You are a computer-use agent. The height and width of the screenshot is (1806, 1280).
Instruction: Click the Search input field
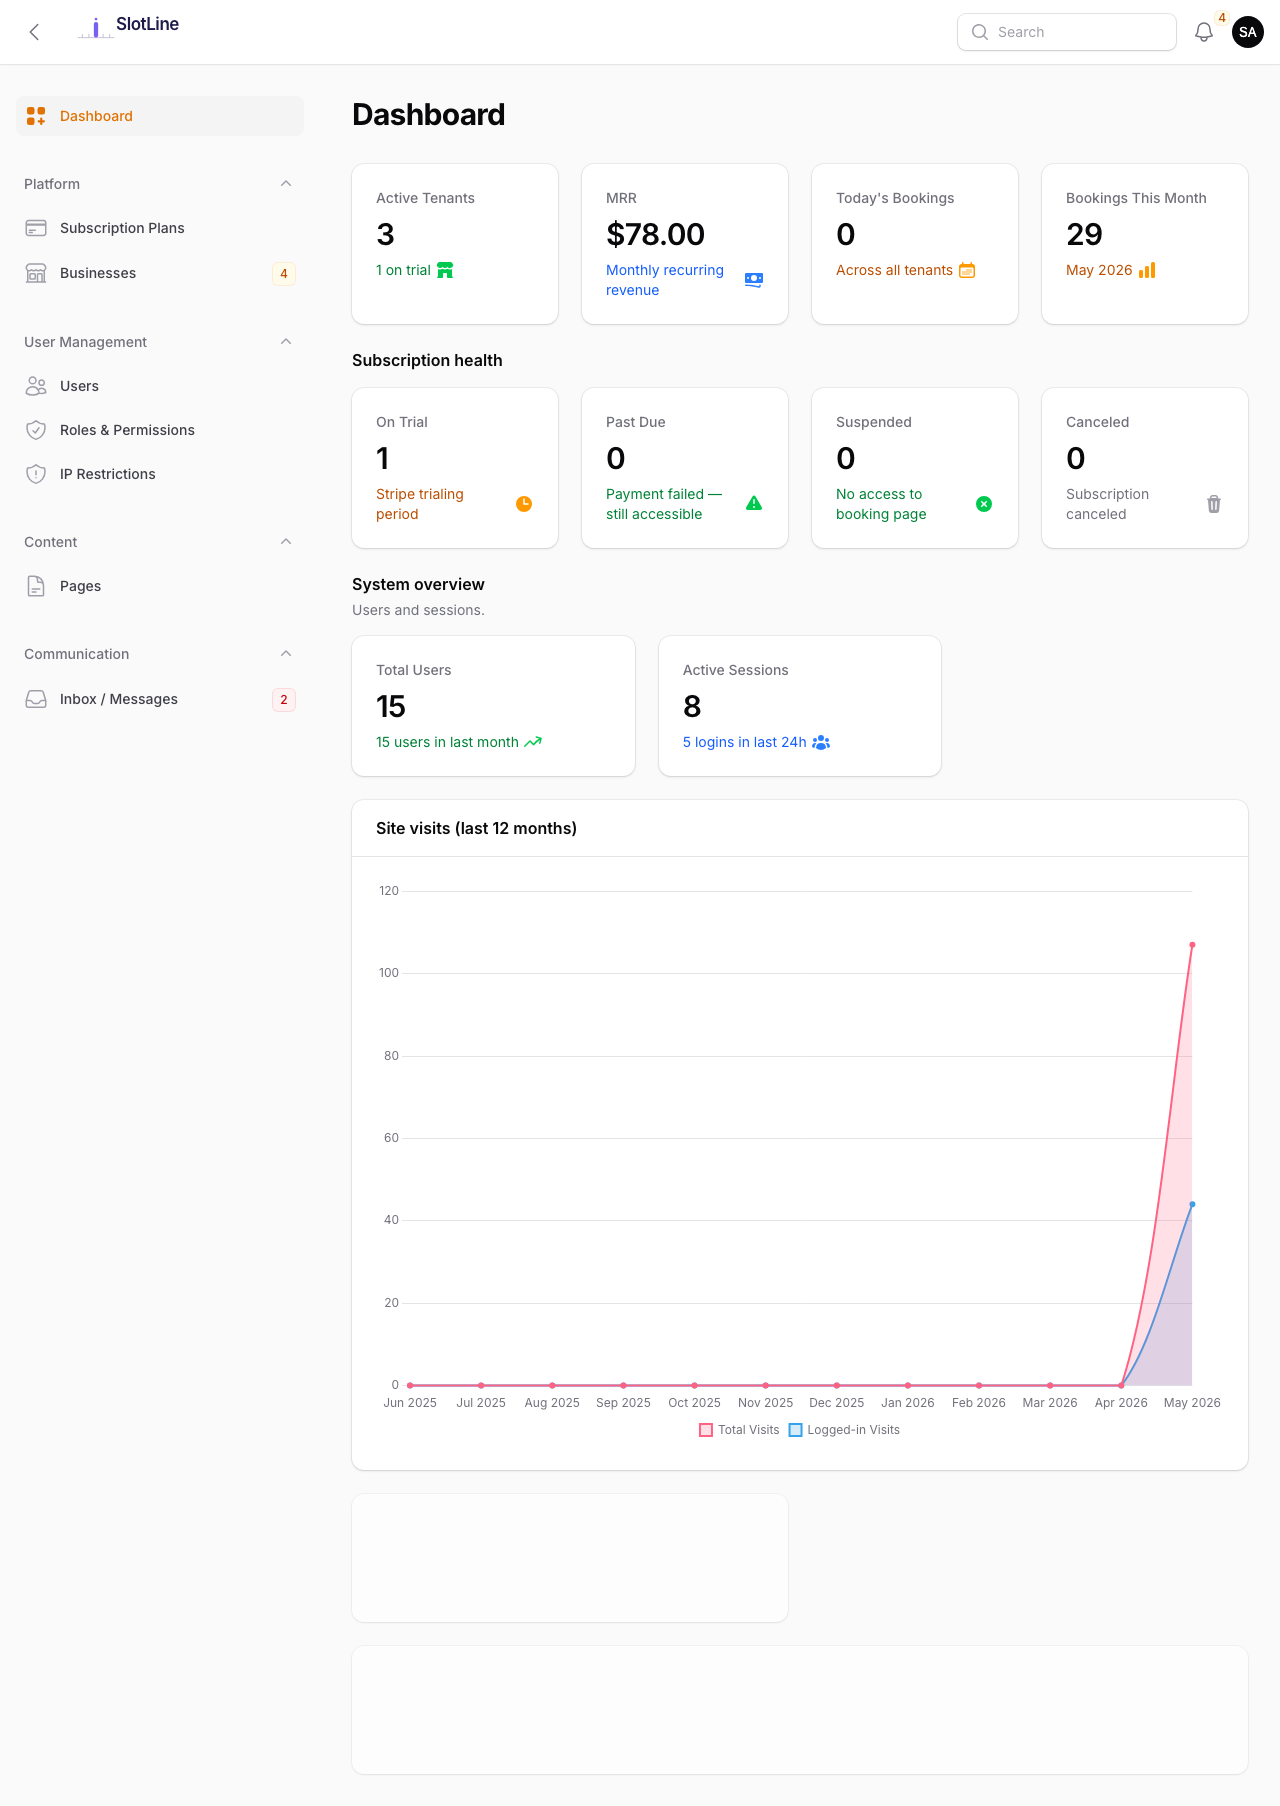[1067, 32]
